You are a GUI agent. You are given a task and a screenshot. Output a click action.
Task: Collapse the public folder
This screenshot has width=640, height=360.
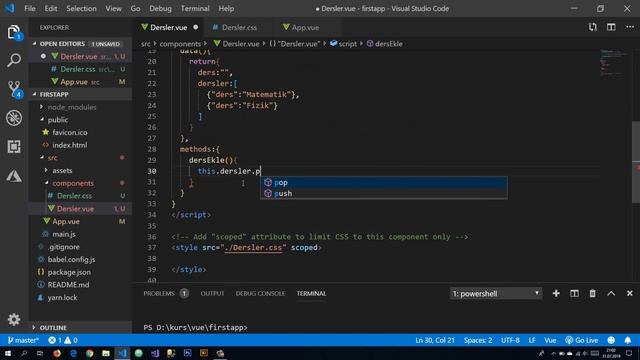click(58, 120)
